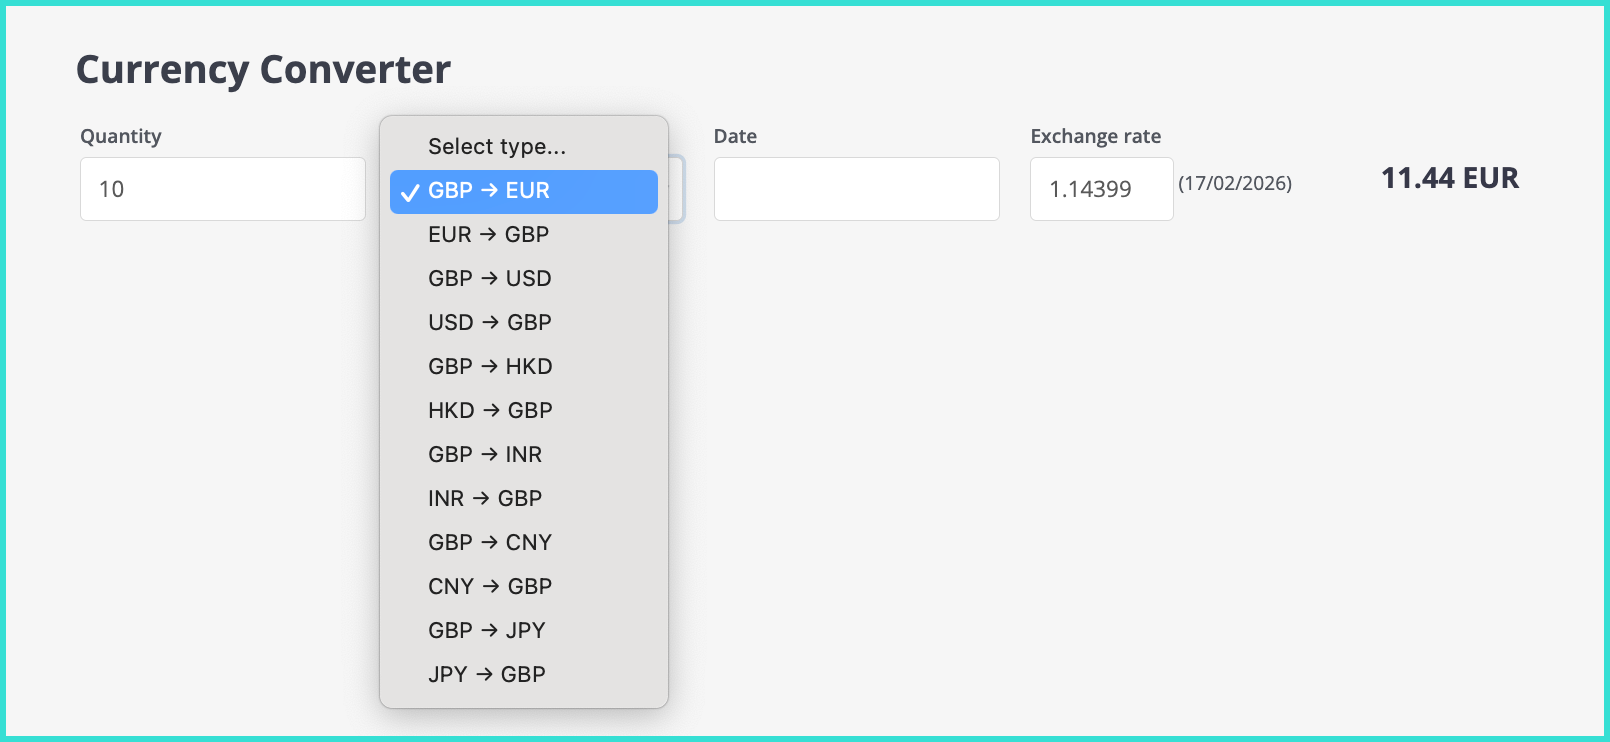
Task: Pick CNY → GBP from list
Action: click(x=490, y=587)
